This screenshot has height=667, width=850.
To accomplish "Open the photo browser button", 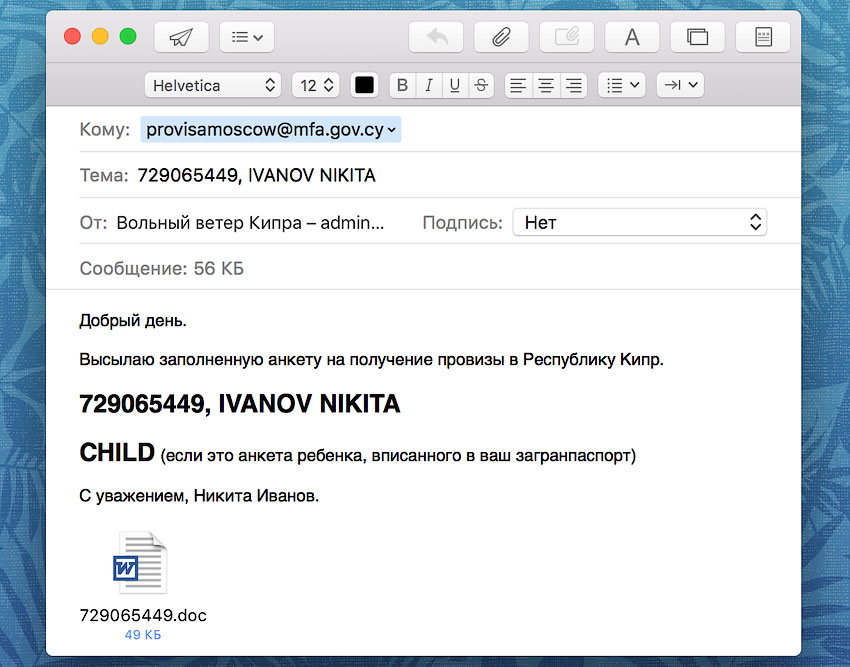I will (x=697, y=37).
